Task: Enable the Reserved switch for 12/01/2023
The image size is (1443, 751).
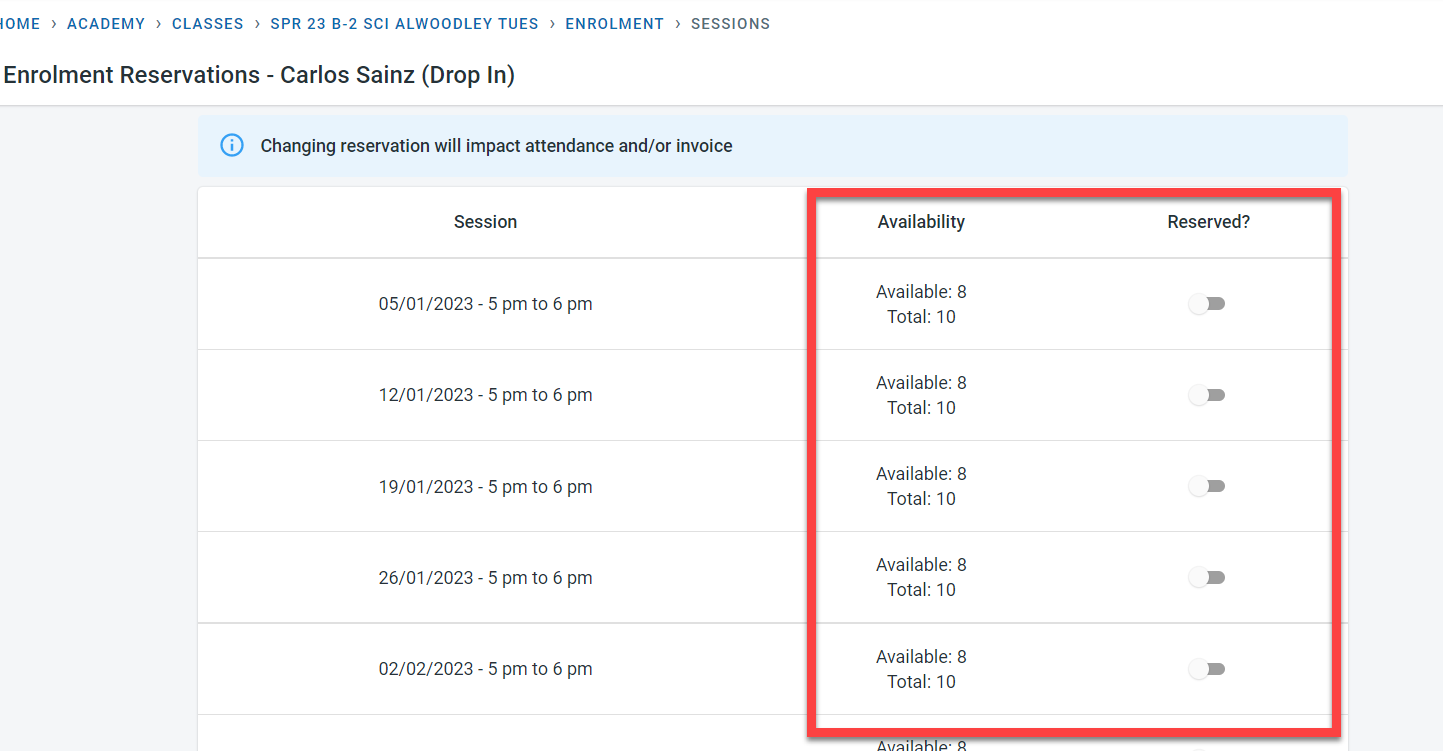Action: pos(1207,395)
